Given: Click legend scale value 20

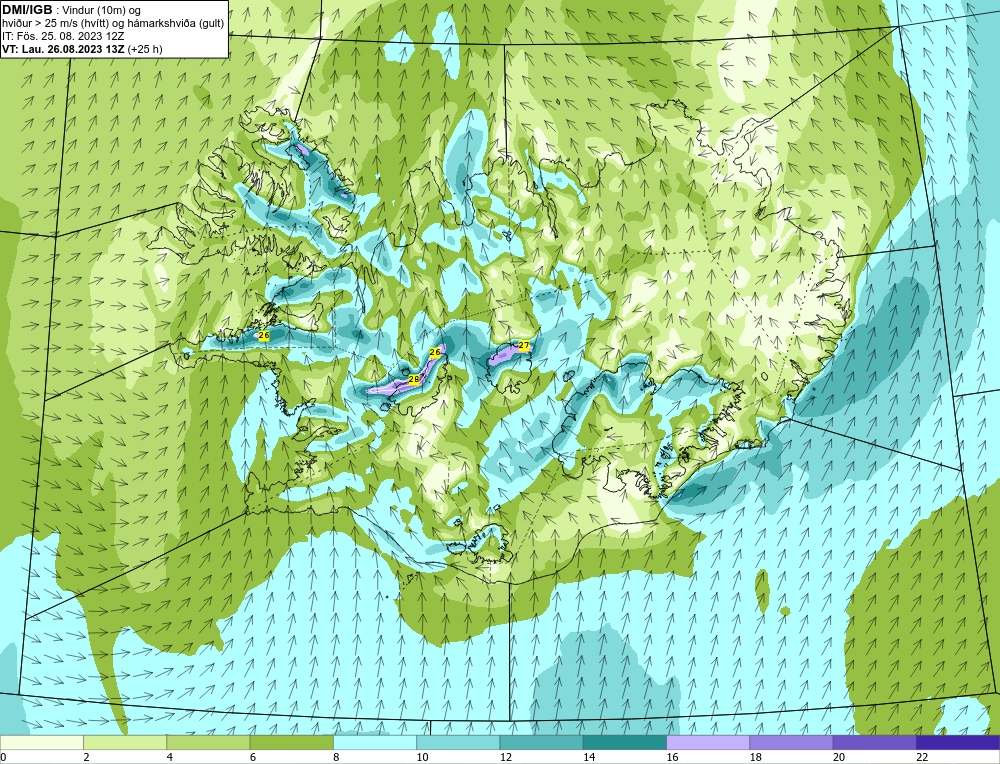Looking at the screenshot, I should 839,757.
